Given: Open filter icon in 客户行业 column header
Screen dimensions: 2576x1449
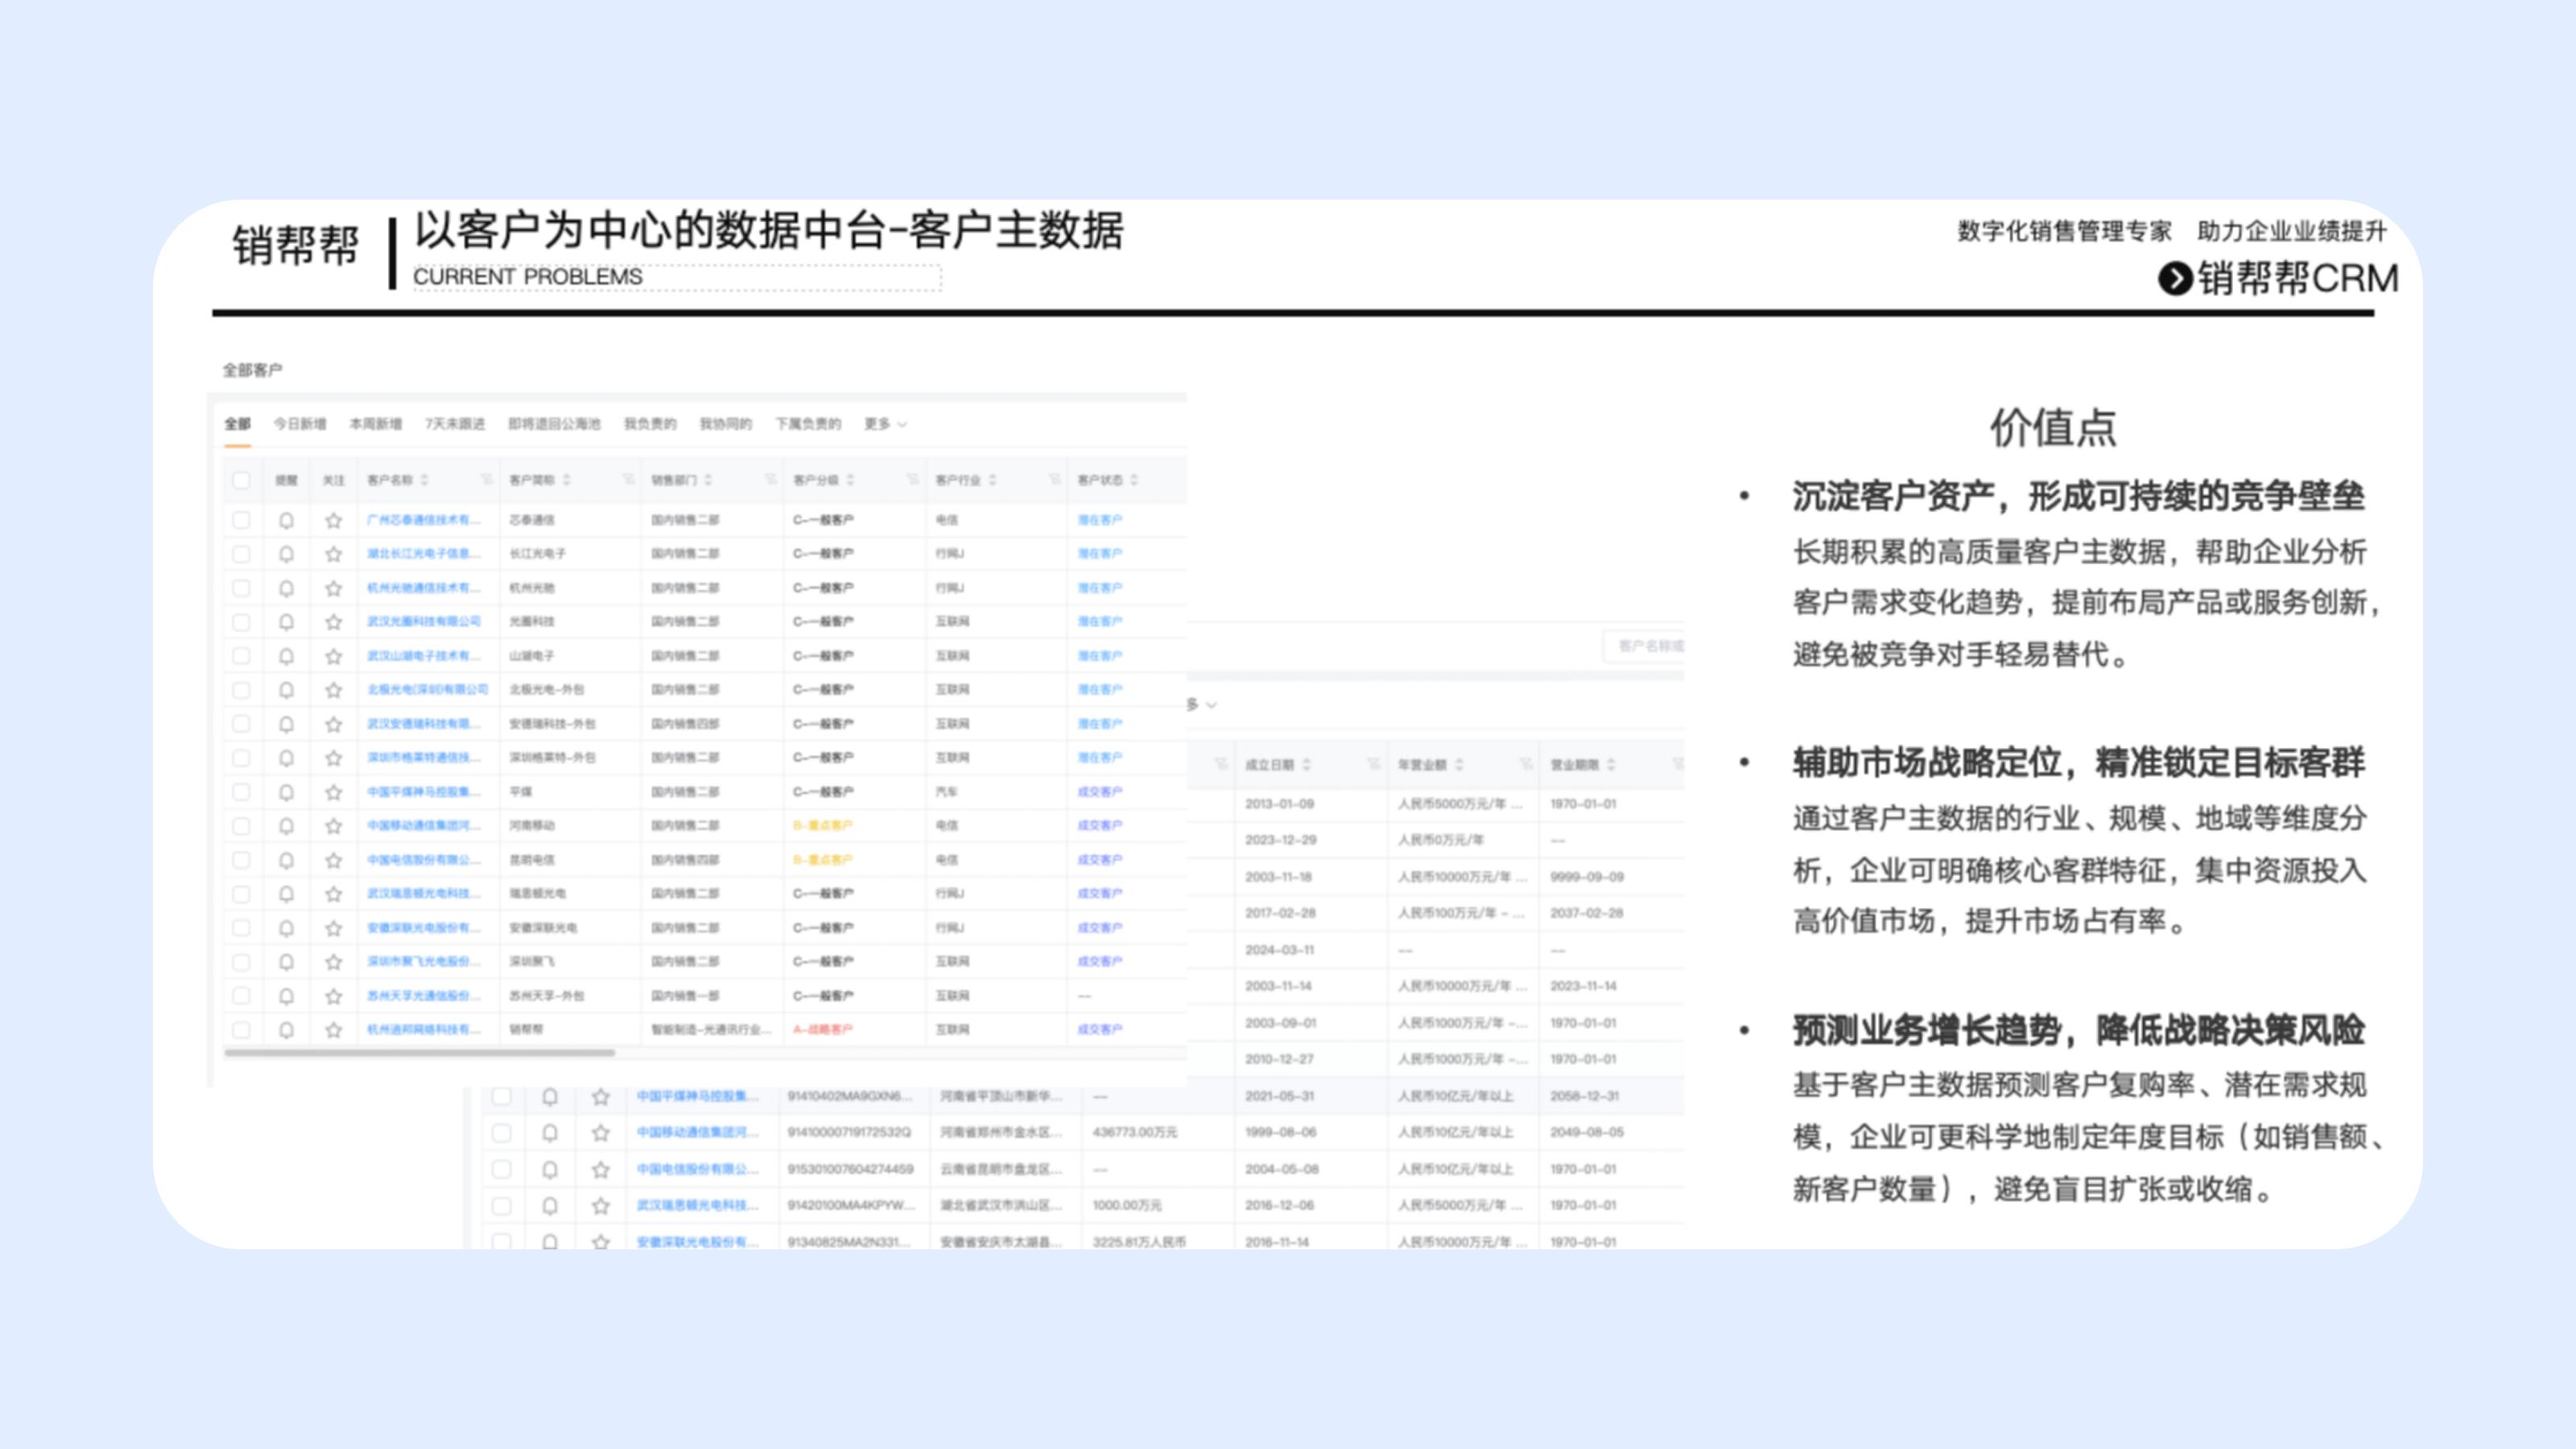Looking at the screenshot, I should (1054, 480).
